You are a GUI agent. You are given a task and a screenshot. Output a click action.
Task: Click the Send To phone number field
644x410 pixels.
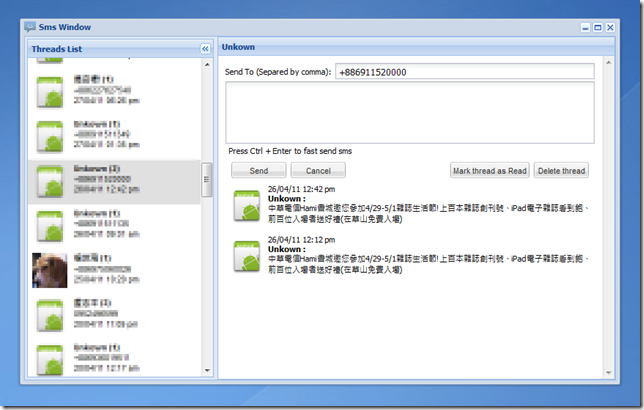coord(465,71)
